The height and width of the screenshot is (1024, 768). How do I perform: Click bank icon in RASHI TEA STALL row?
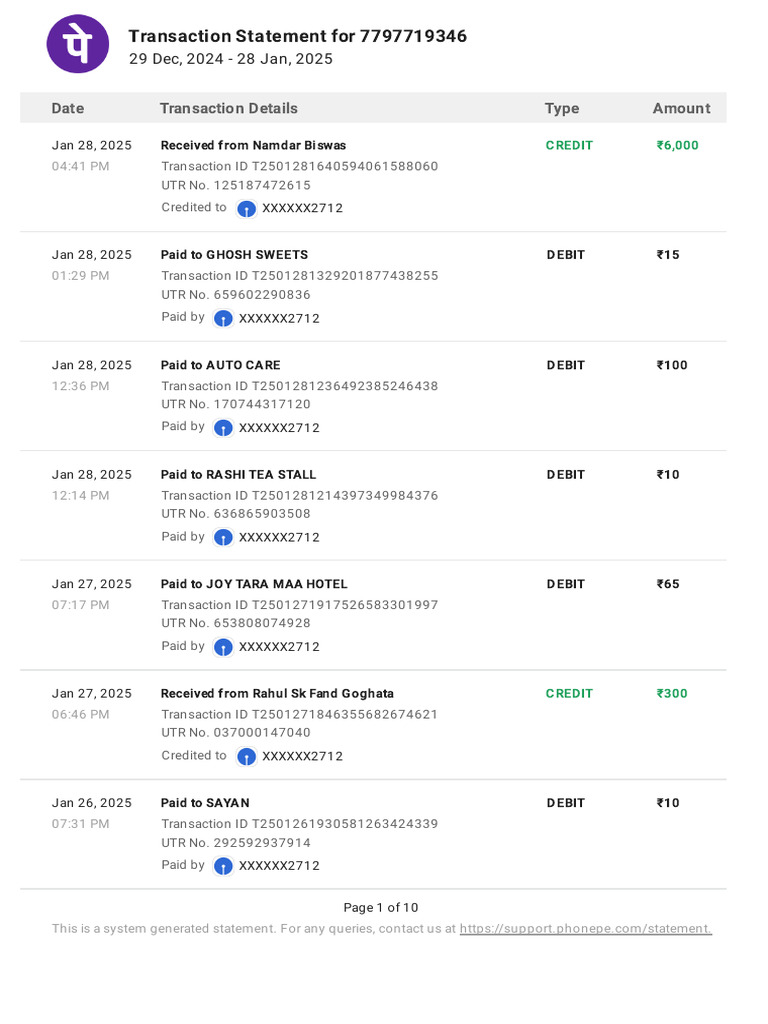(223, 538)
